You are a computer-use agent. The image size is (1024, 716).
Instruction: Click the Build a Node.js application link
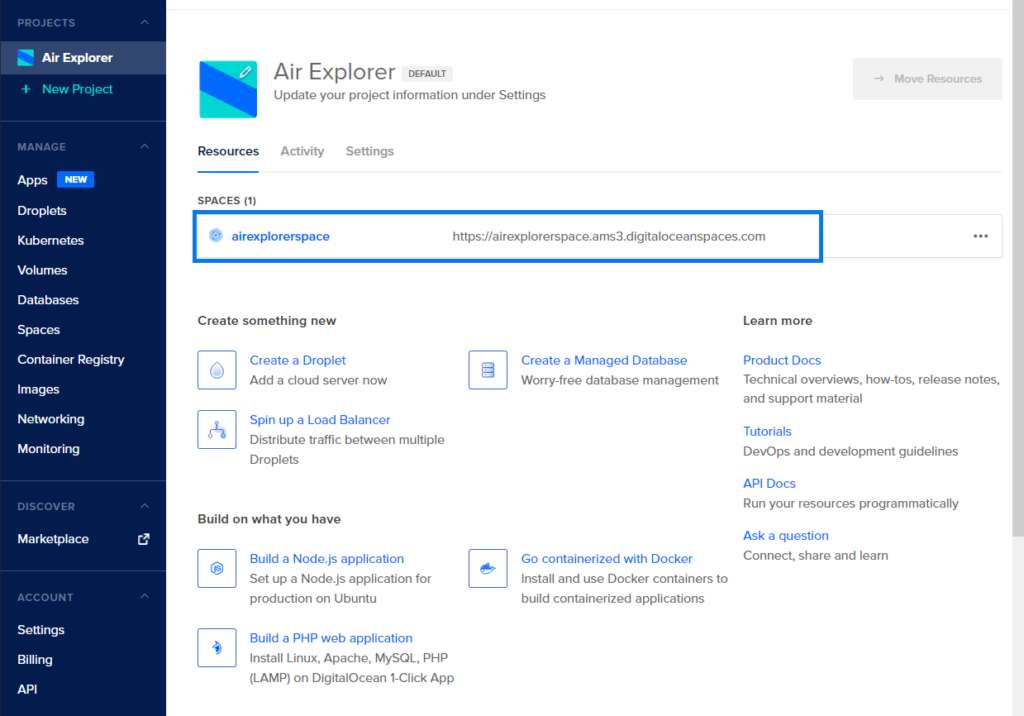point(327,559)
